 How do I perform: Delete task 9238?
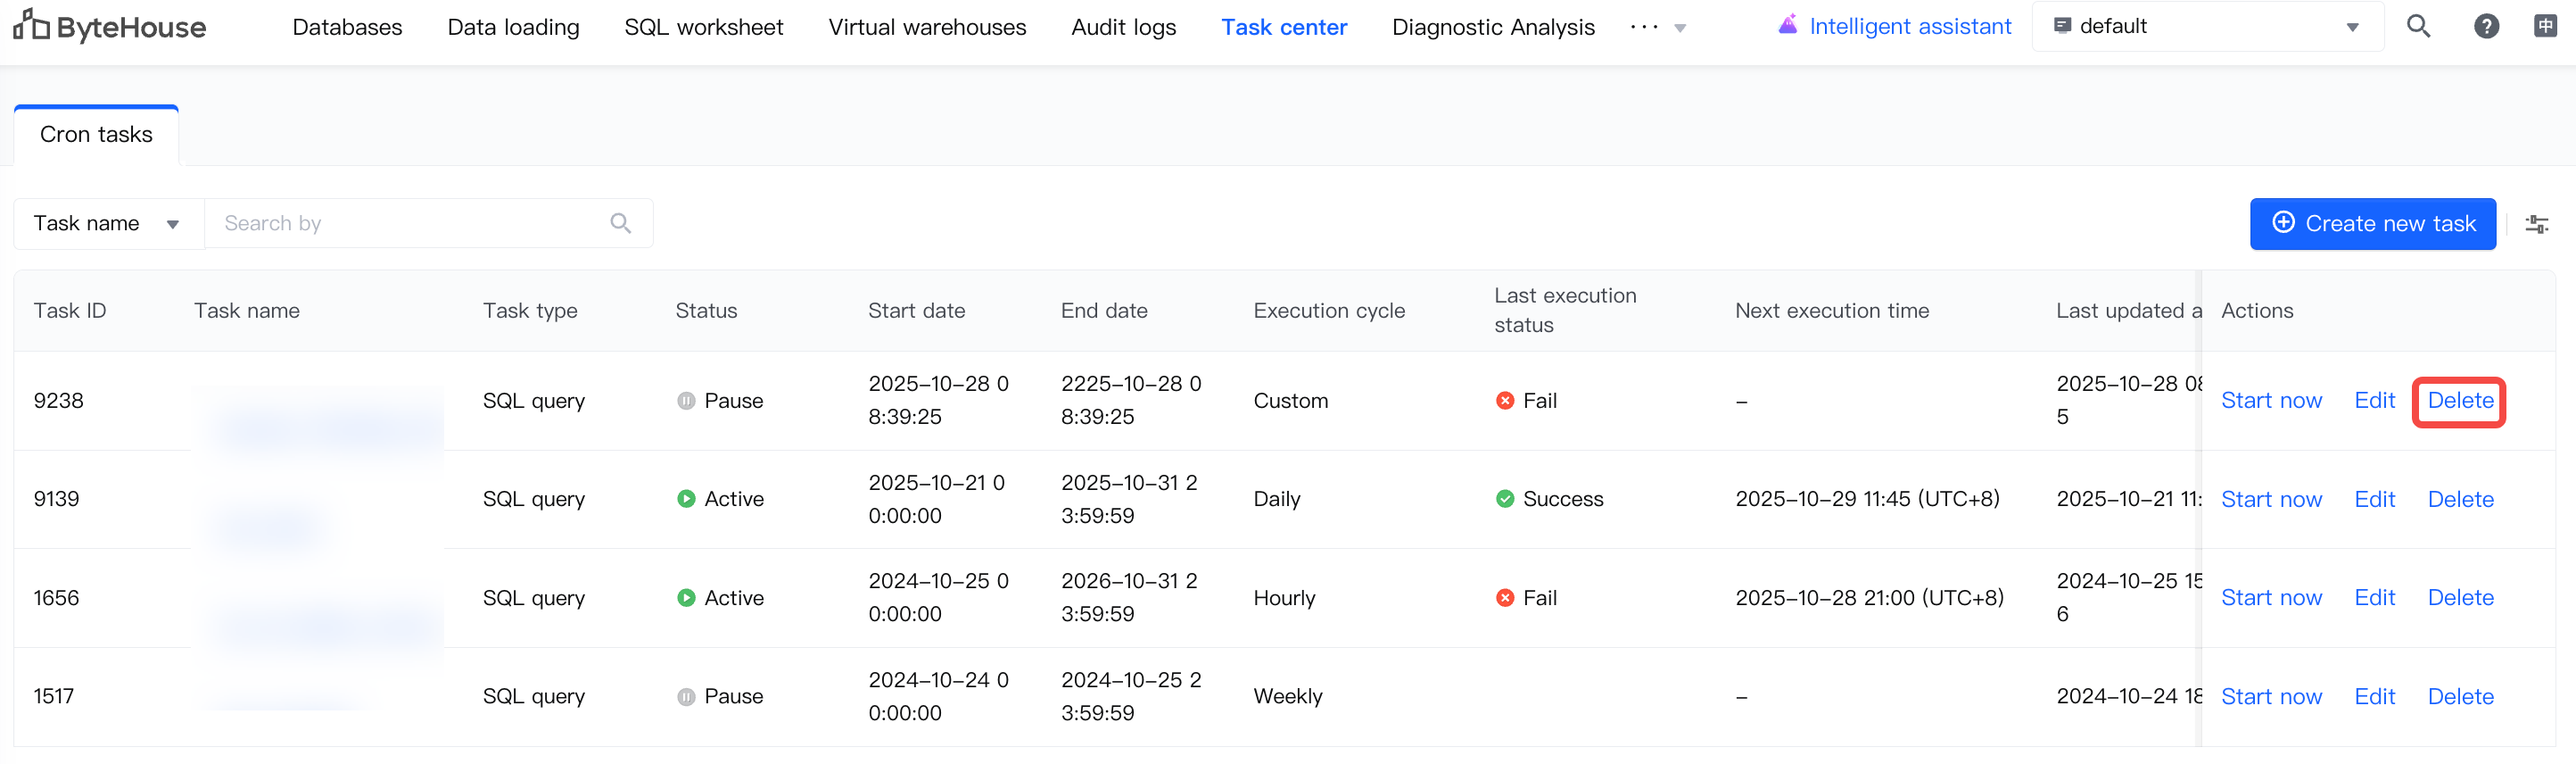coord(2460,401)
